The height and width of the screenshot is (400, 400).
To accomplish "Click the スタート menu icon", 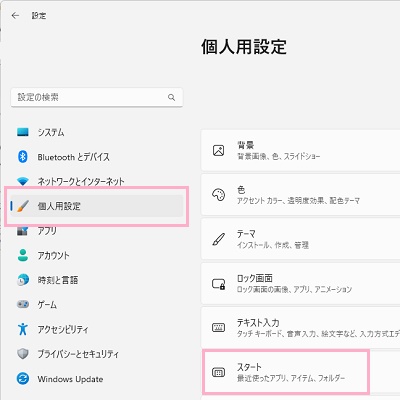I will tap(218, 372).
